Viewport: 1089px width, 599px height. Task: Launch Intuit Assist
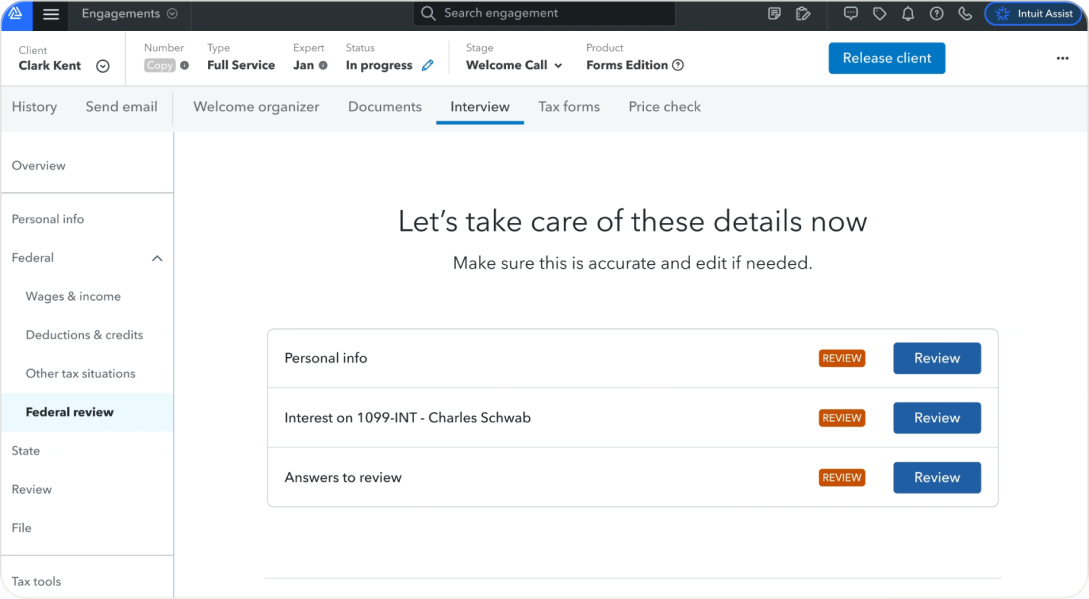1033,13
